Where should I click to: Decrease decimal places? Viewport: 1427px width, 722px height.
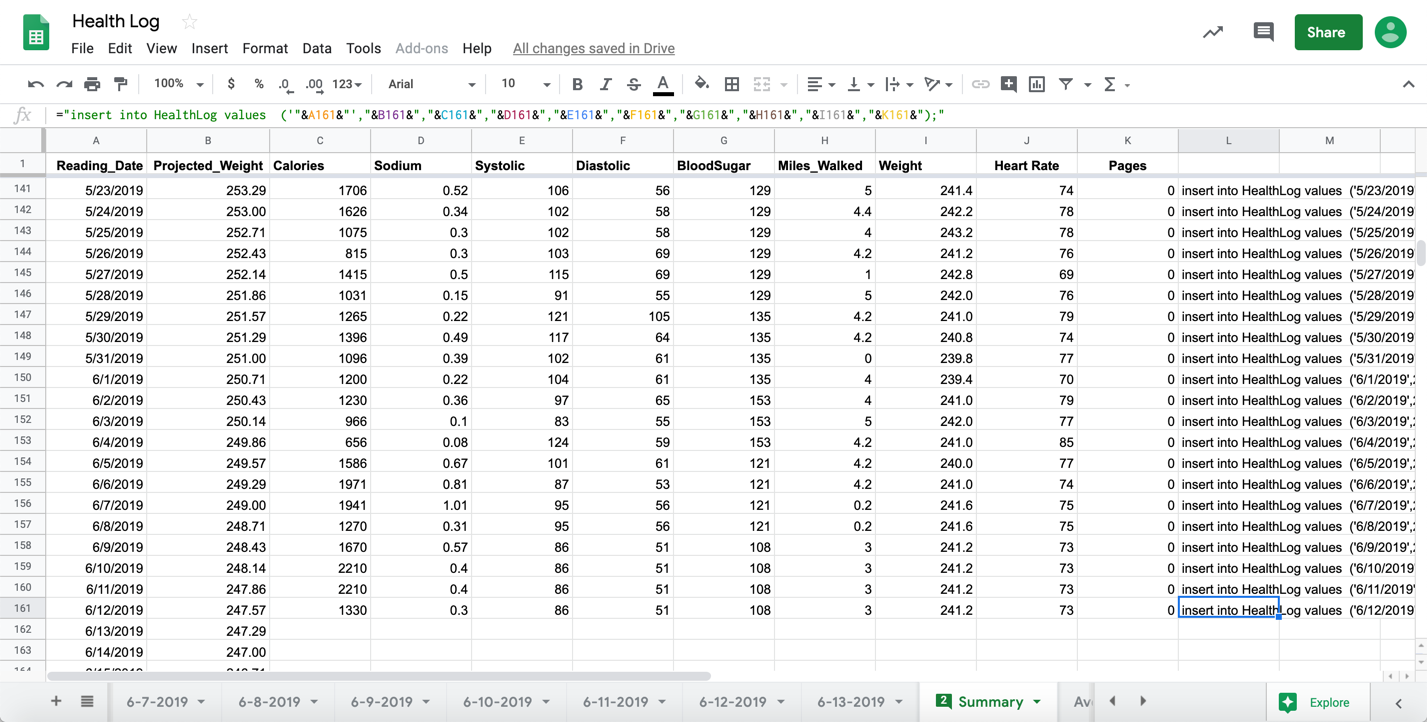coord(285,85)
